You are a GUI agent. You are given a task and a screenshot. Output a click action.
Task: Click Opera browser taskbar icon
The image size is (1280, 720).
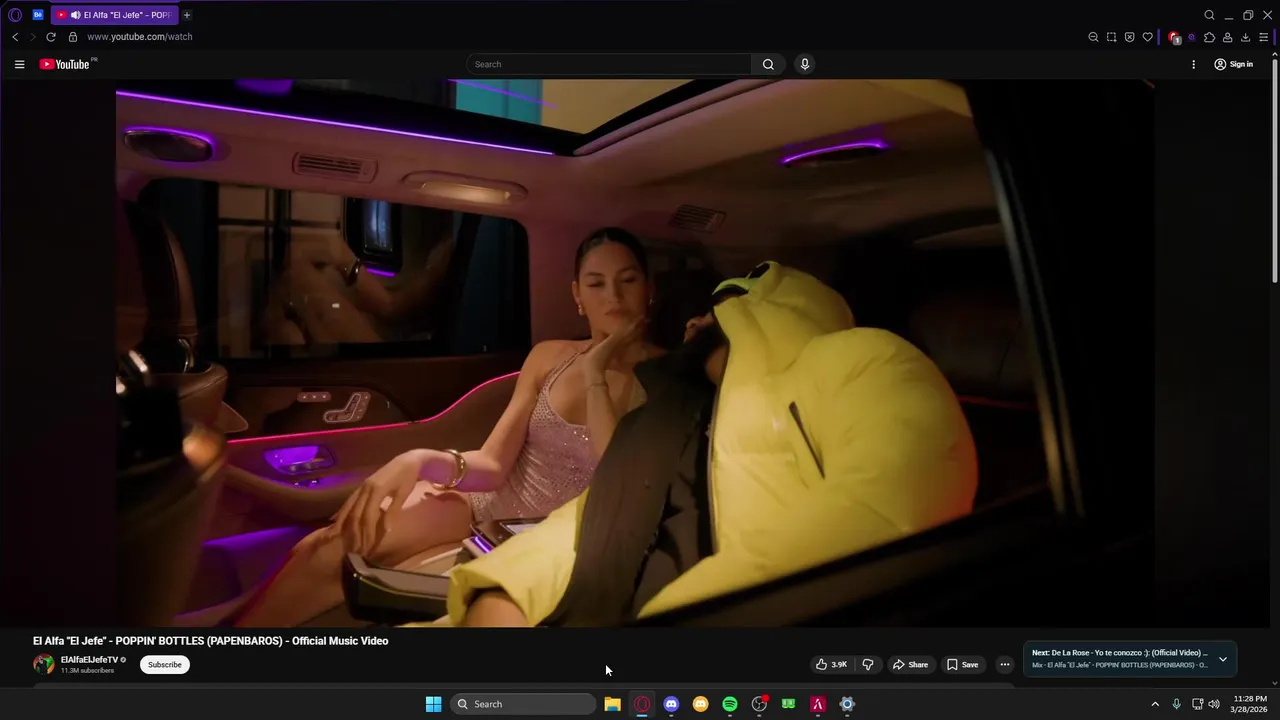pyautogui.click(x=642, y=704)
